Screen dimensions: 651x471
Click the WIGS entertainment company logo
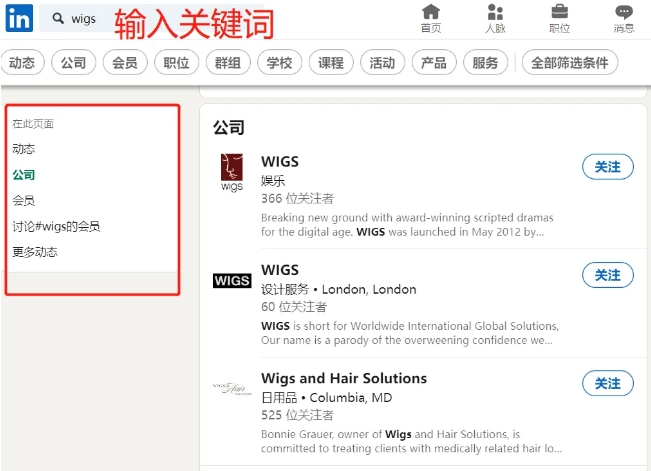(x=231, y=171)
